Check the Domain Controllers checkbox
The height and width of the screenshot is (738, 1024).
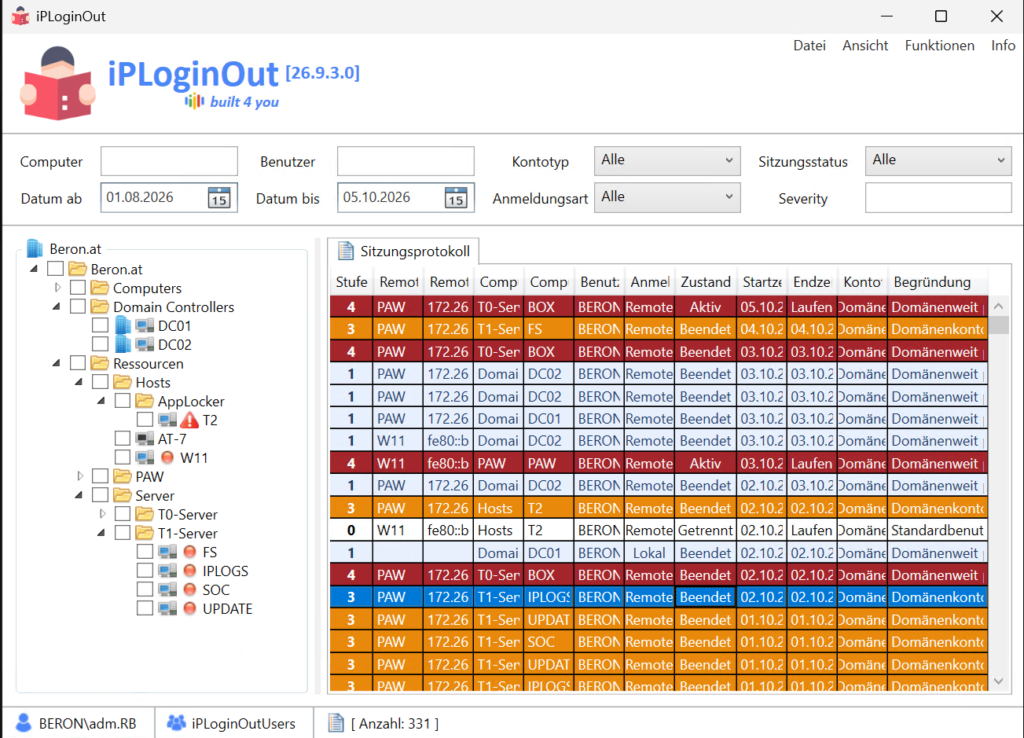(78, 306)
